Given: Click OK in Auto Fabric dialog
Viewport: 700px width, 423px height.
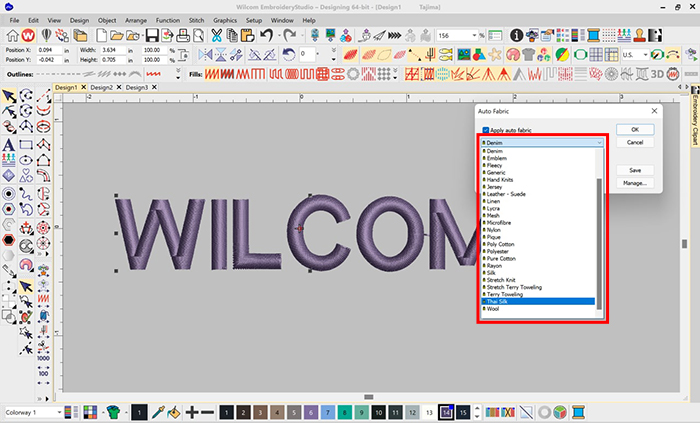Looking at the screenshot, I should (635, 129).
